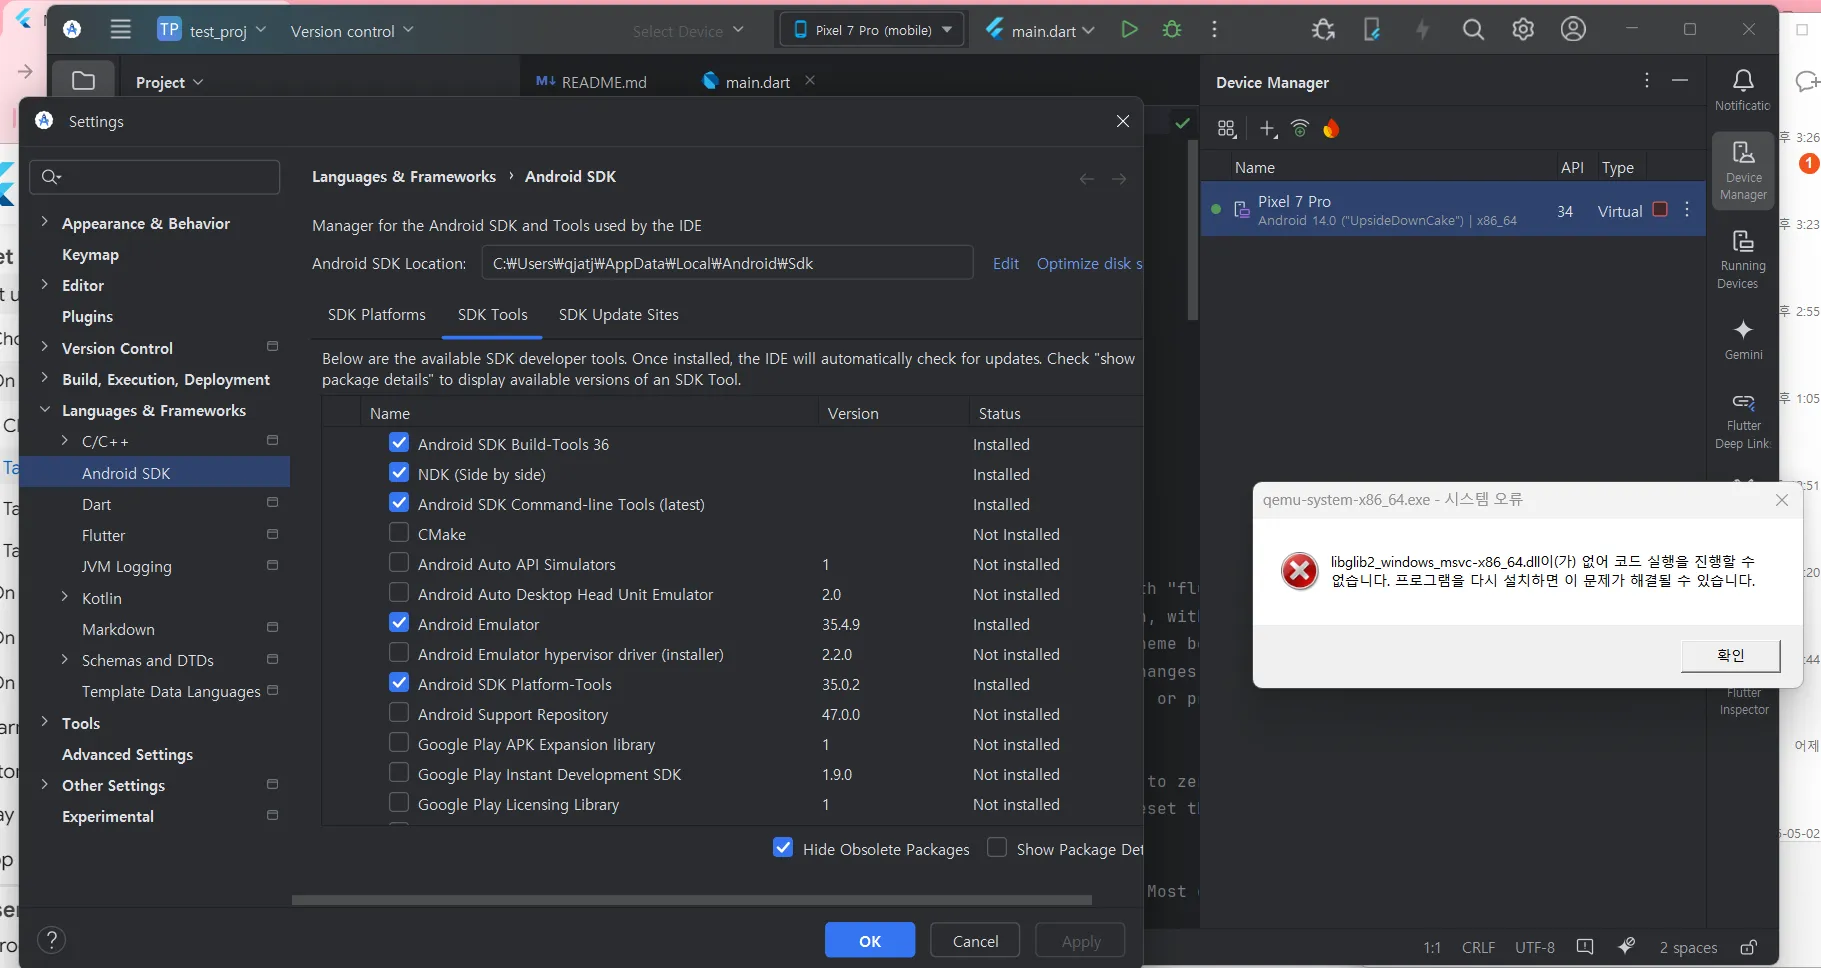The height and width of the screenshot is (968, 1821).
Task: Open the Notifications bell icon
Action: [1743, 89]
